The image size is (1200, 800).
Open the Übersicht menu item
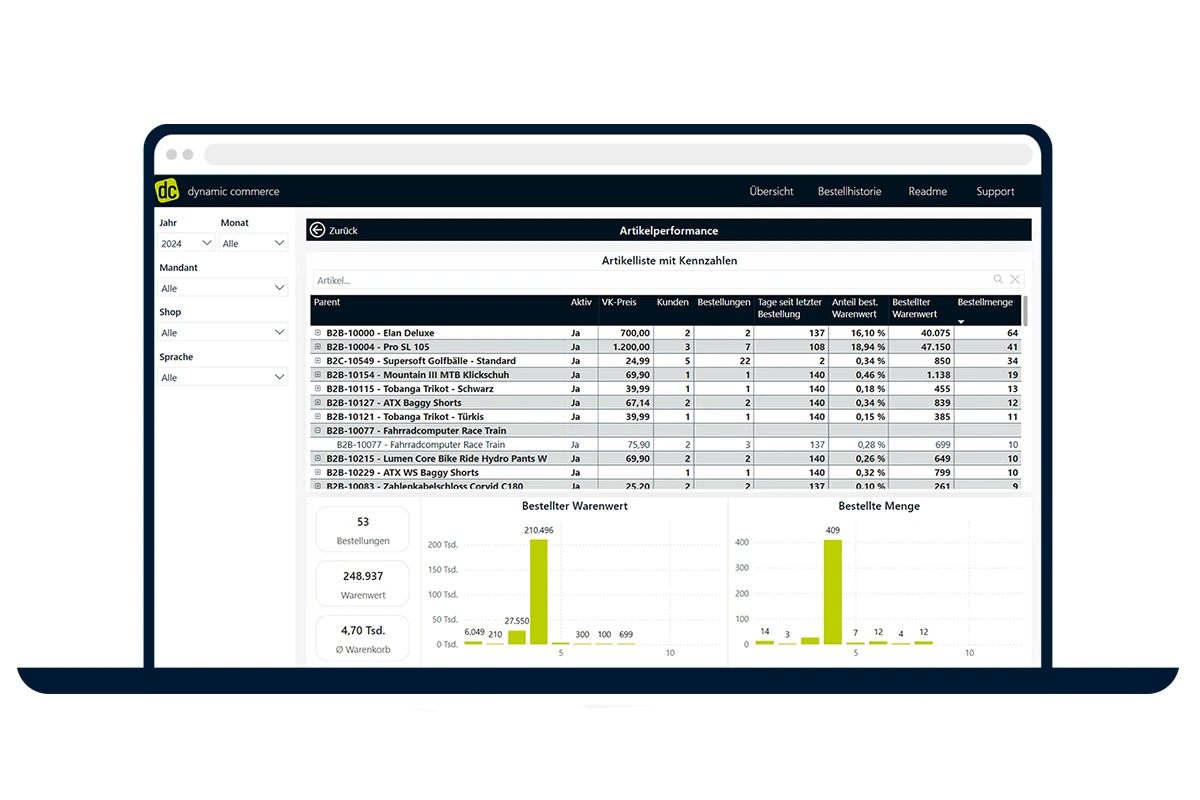point(771,191)
